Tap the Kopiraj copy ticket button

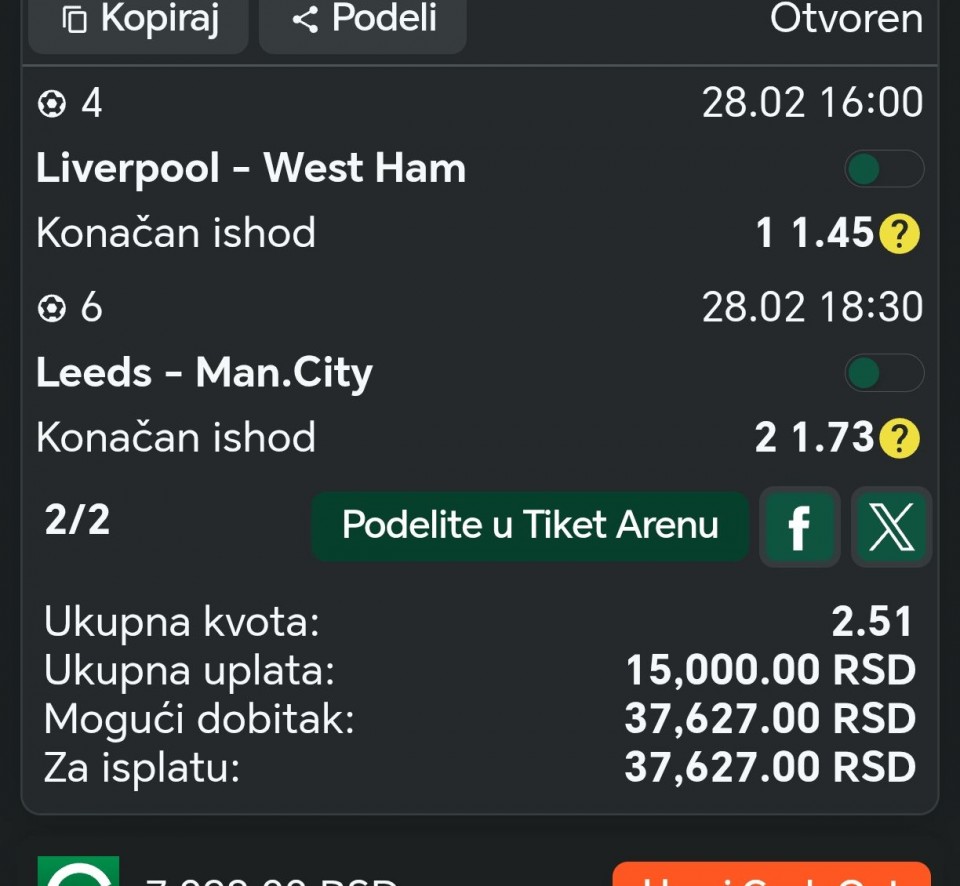(x=138, y=21)
